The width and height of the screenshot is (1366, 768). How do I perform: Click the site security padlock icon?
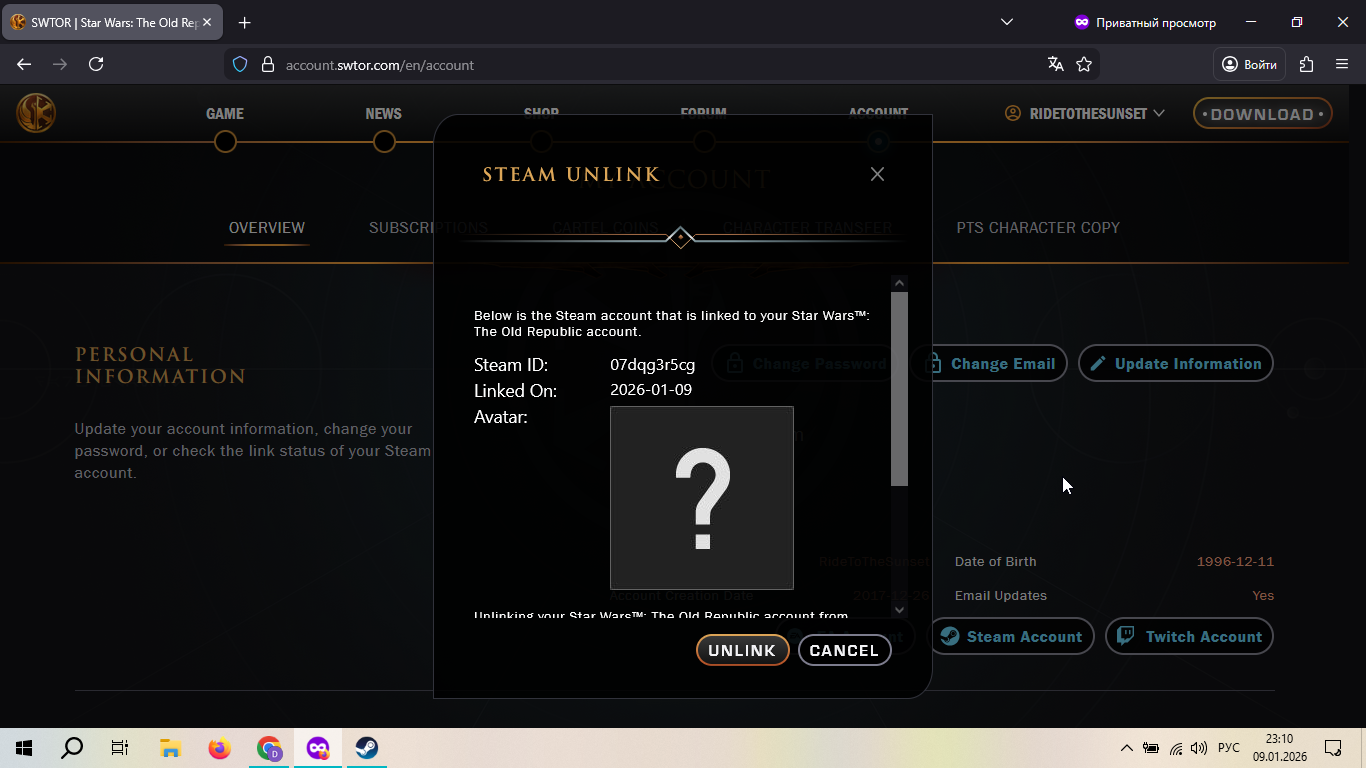[x=267, y=64]
